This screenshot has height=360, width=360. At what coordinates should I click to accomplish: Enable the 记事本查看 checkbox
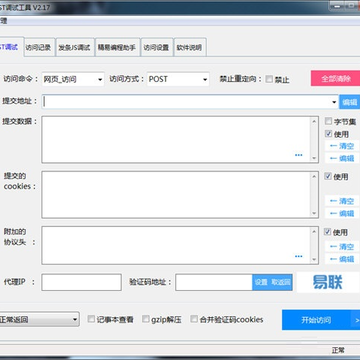coord(91,319)
